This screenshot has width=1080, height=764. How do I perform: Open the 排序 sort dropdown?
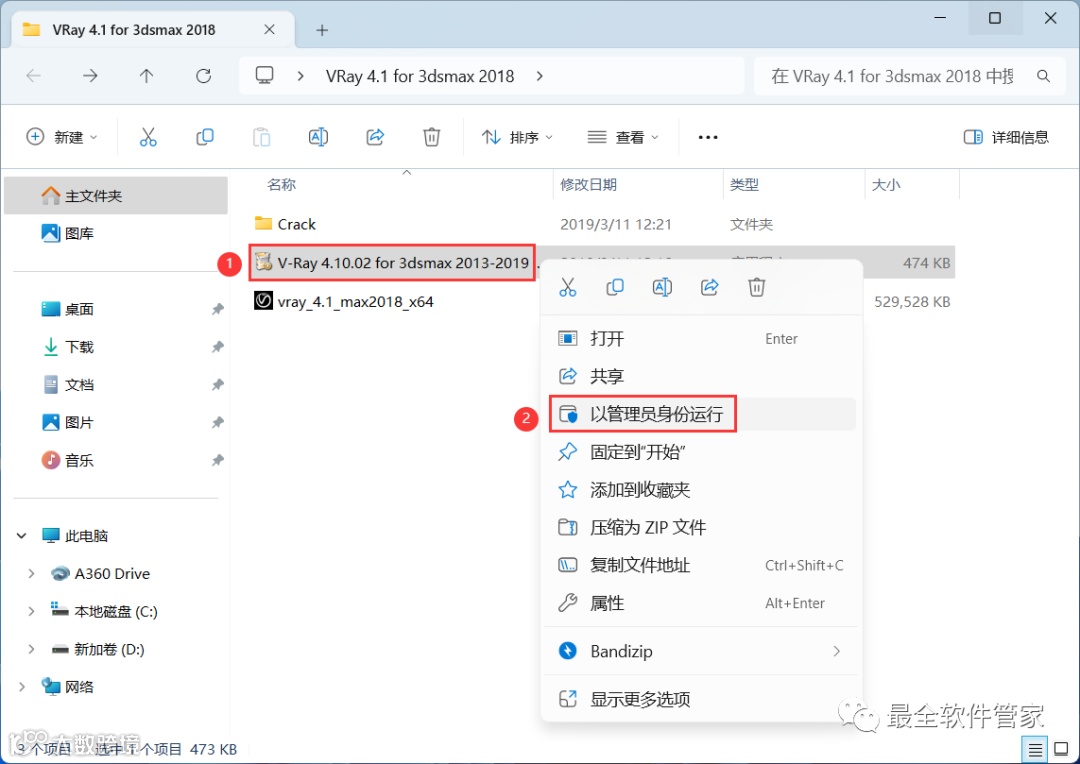click(517, 137)
